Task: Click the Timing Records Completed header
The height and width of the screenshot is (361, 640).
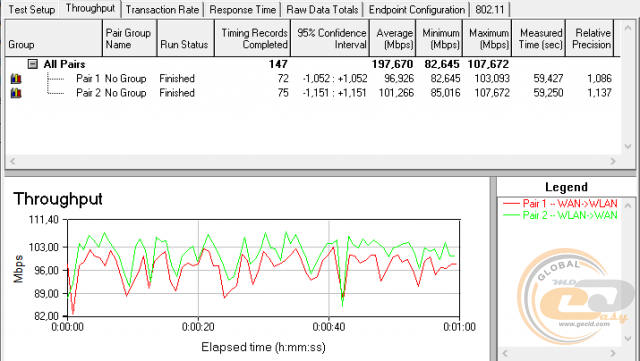Action: coord(253,38)
